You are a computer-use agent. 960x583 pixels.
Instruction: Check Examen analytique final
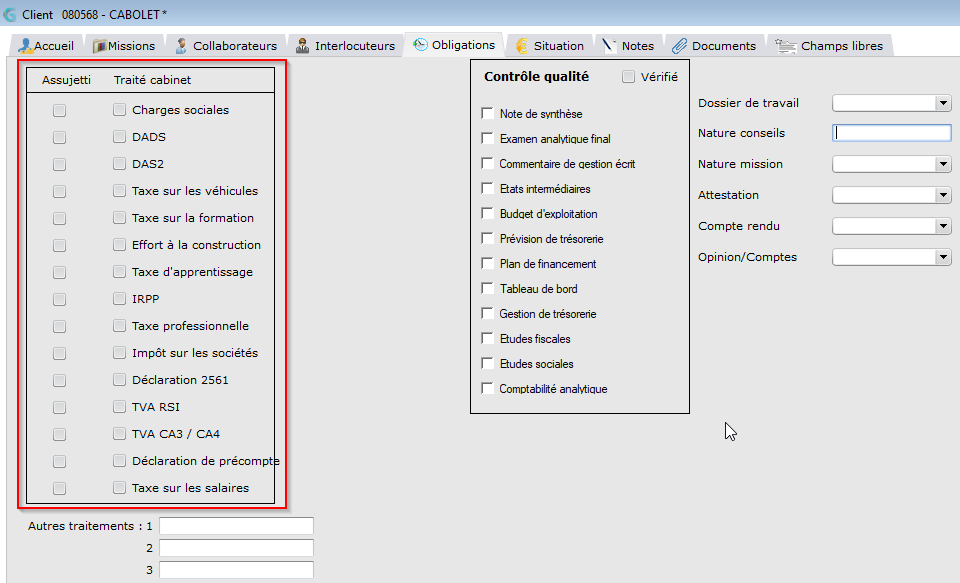[487, 138]
